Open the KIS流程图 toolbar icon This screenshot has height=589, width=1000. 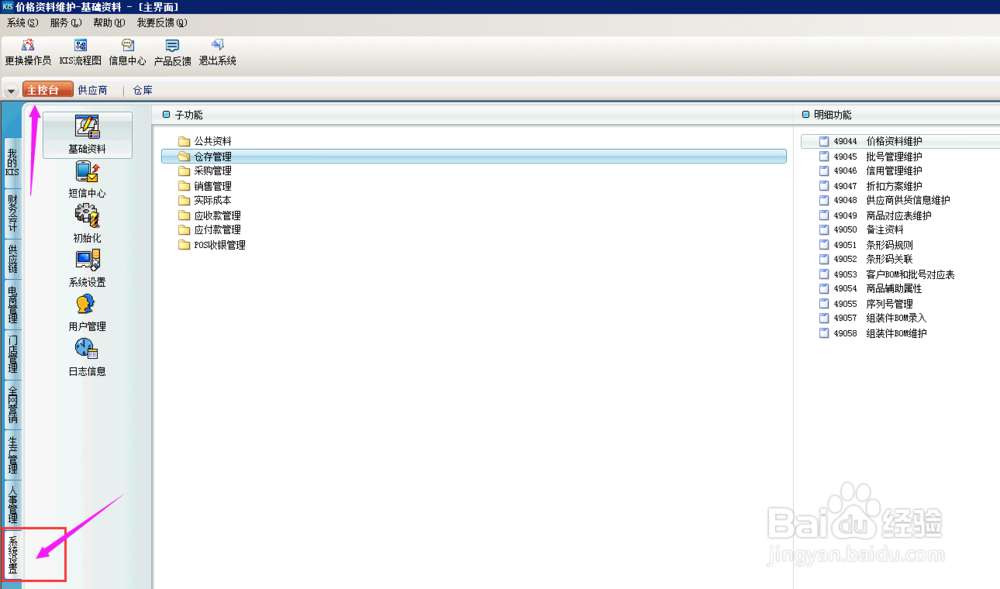pos(80,45)
